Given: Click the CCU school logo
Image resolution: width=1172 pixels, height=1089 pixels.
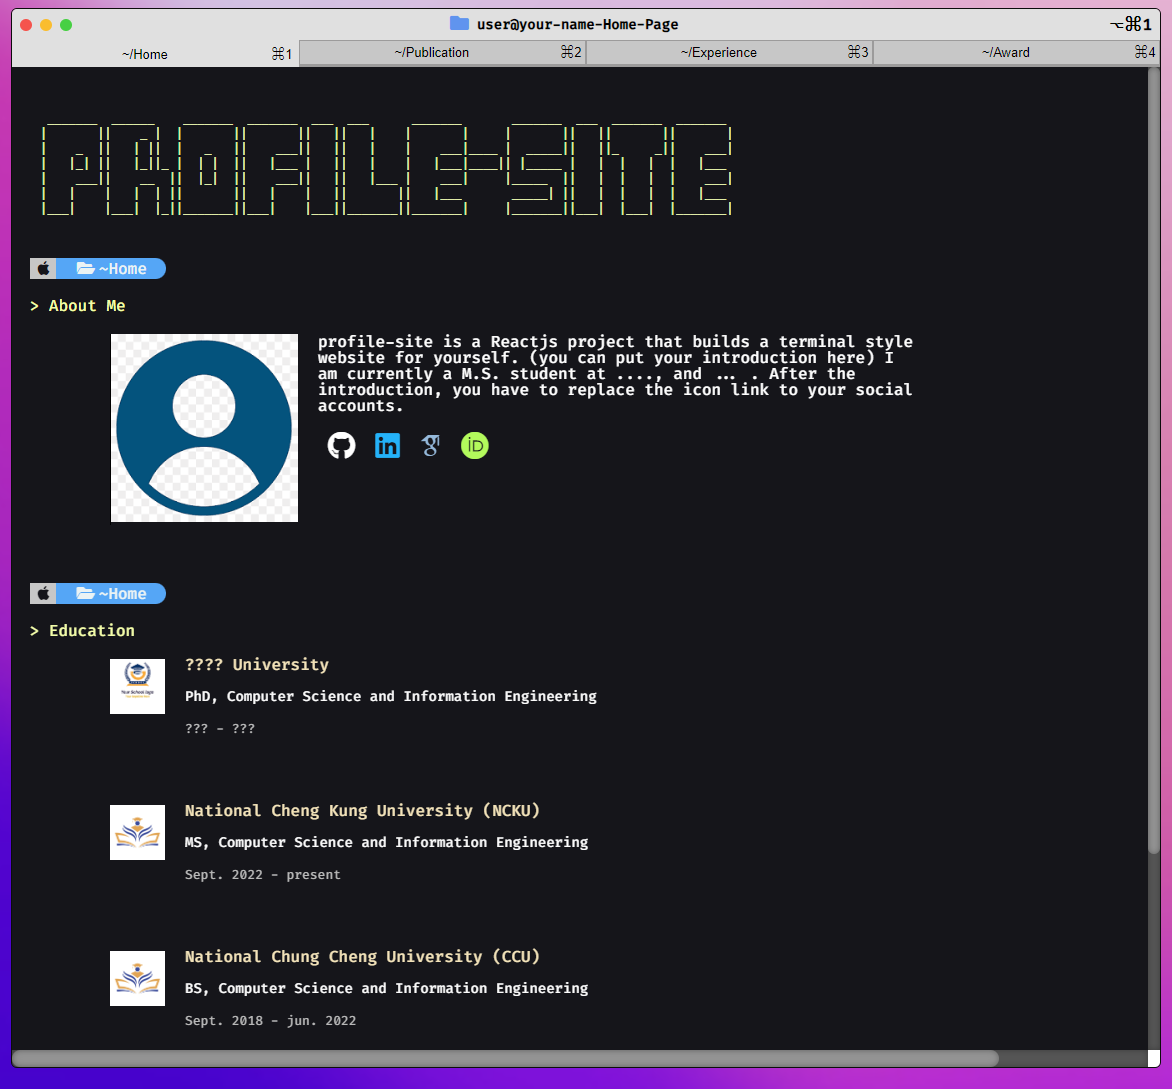Looking at the screenshot, I should (138, 978).
